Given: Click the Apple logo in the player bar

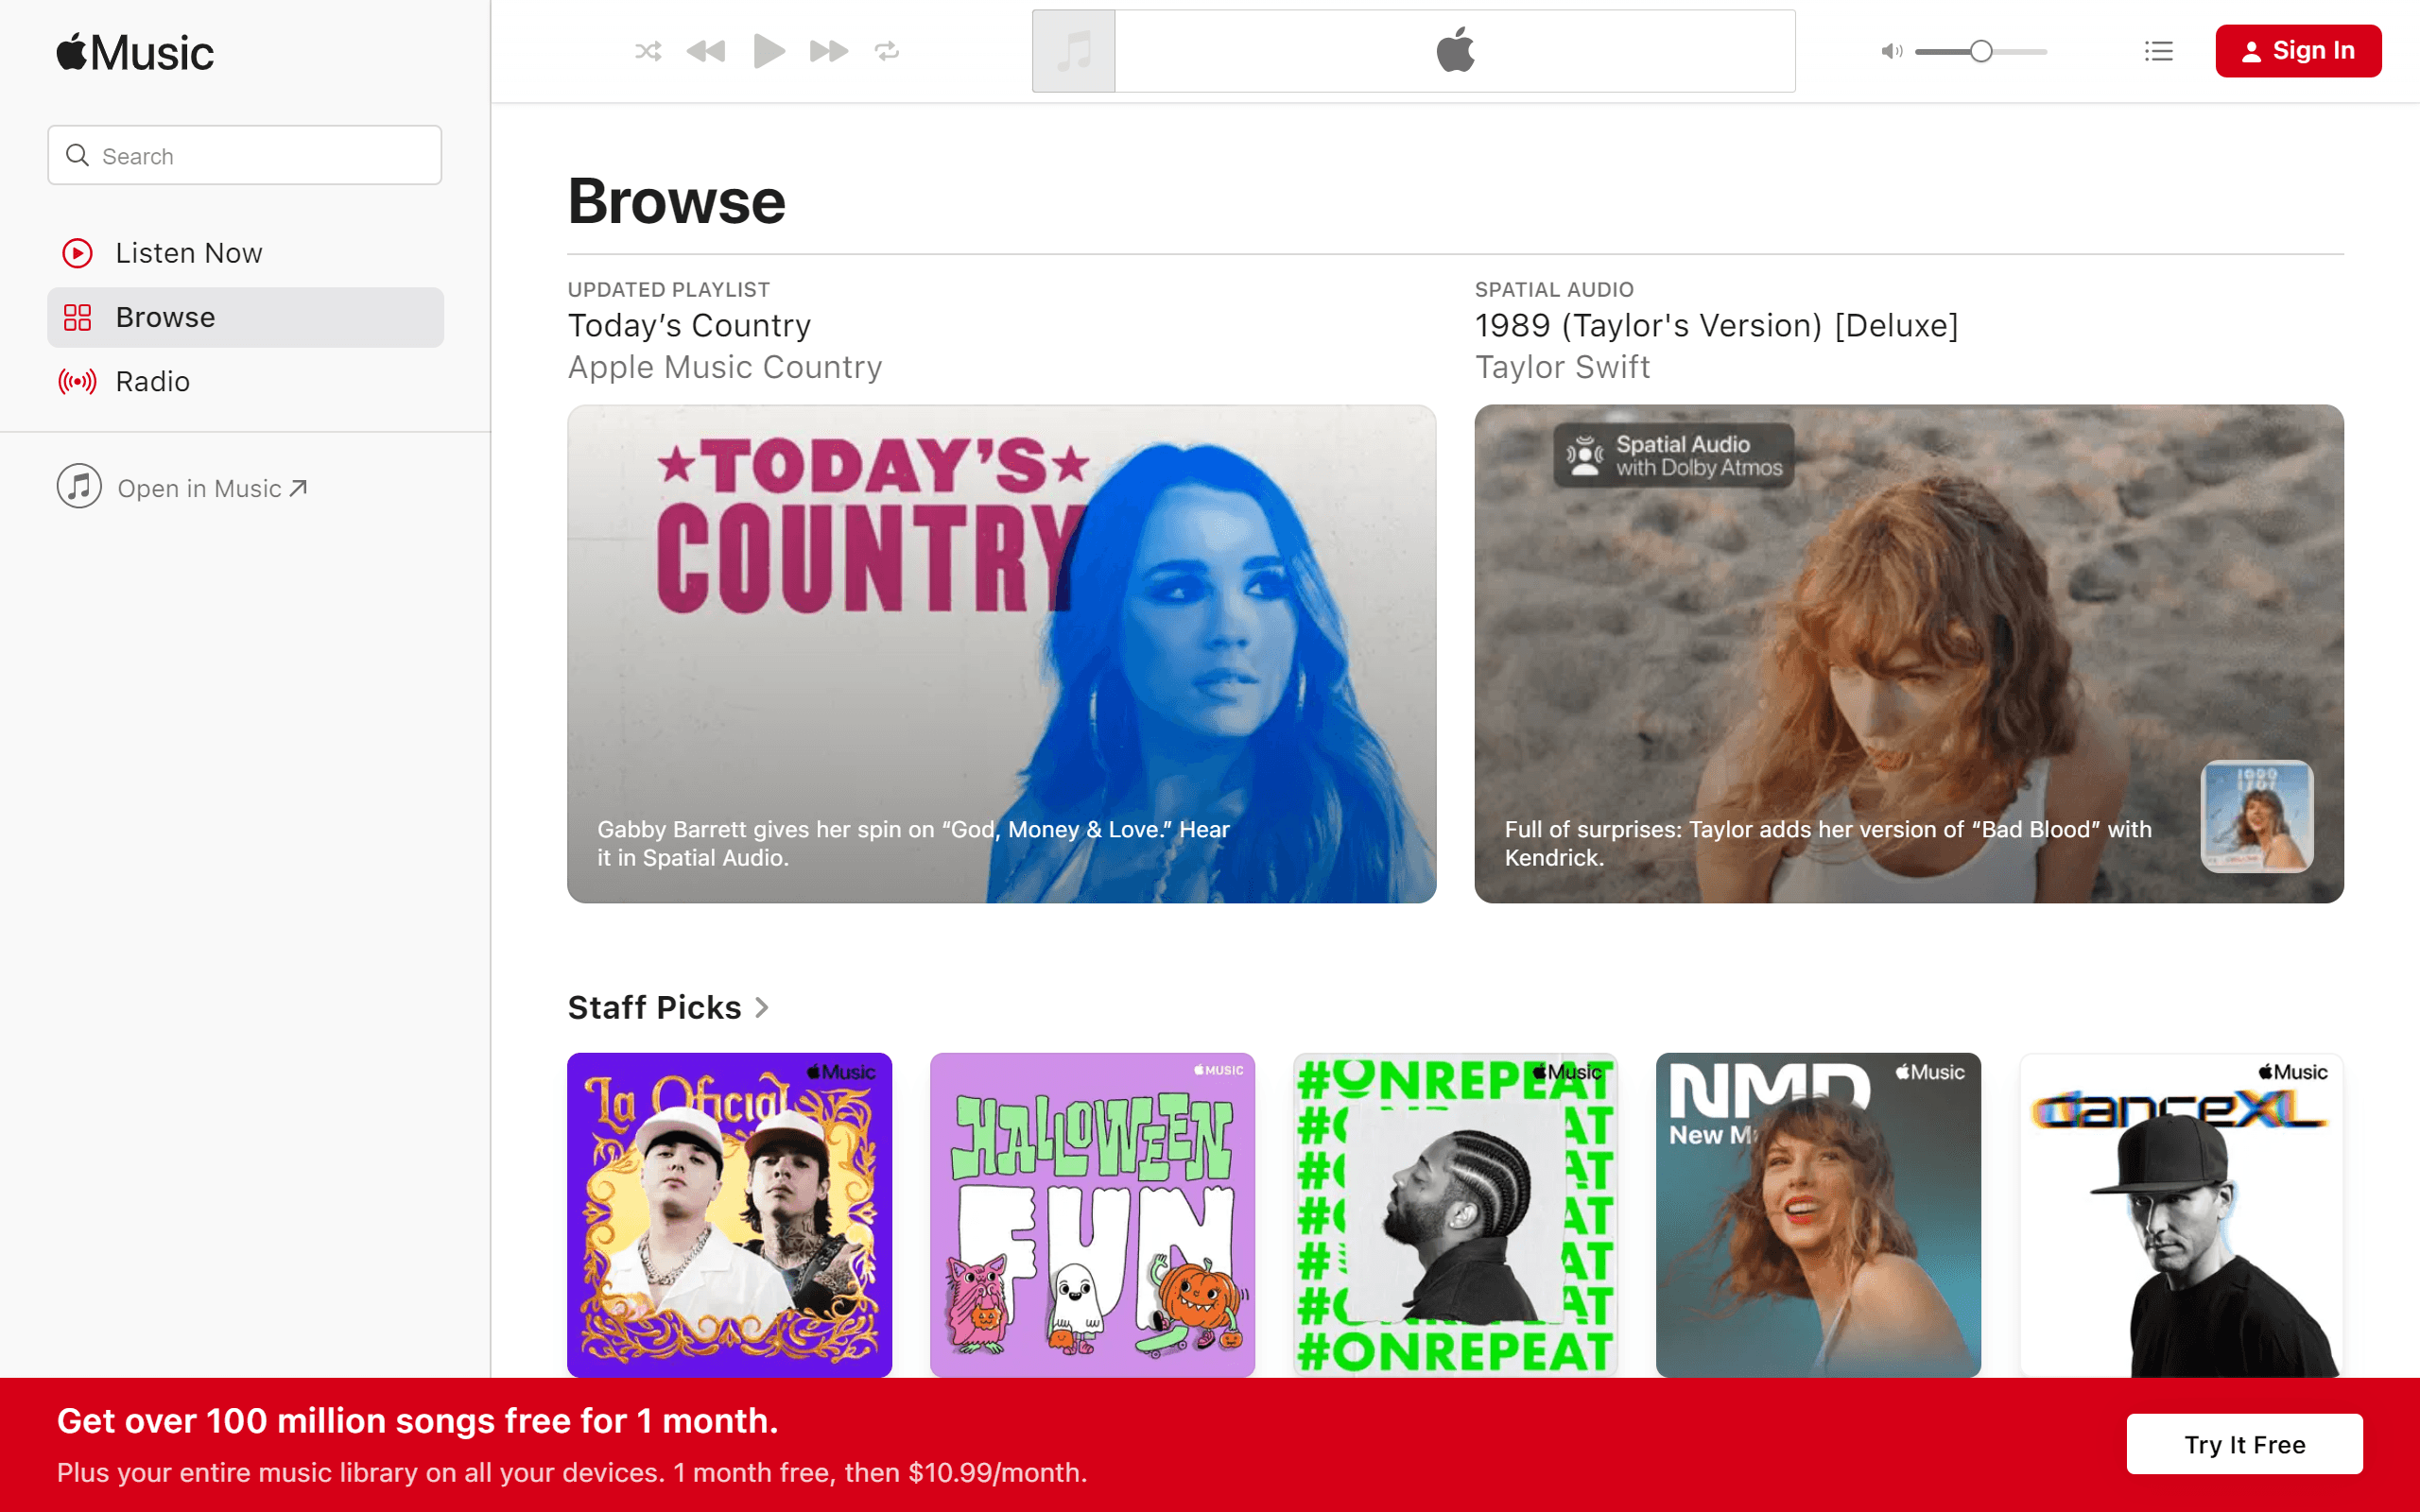Looking at the screenshot, I should (x=1456, y=50).
